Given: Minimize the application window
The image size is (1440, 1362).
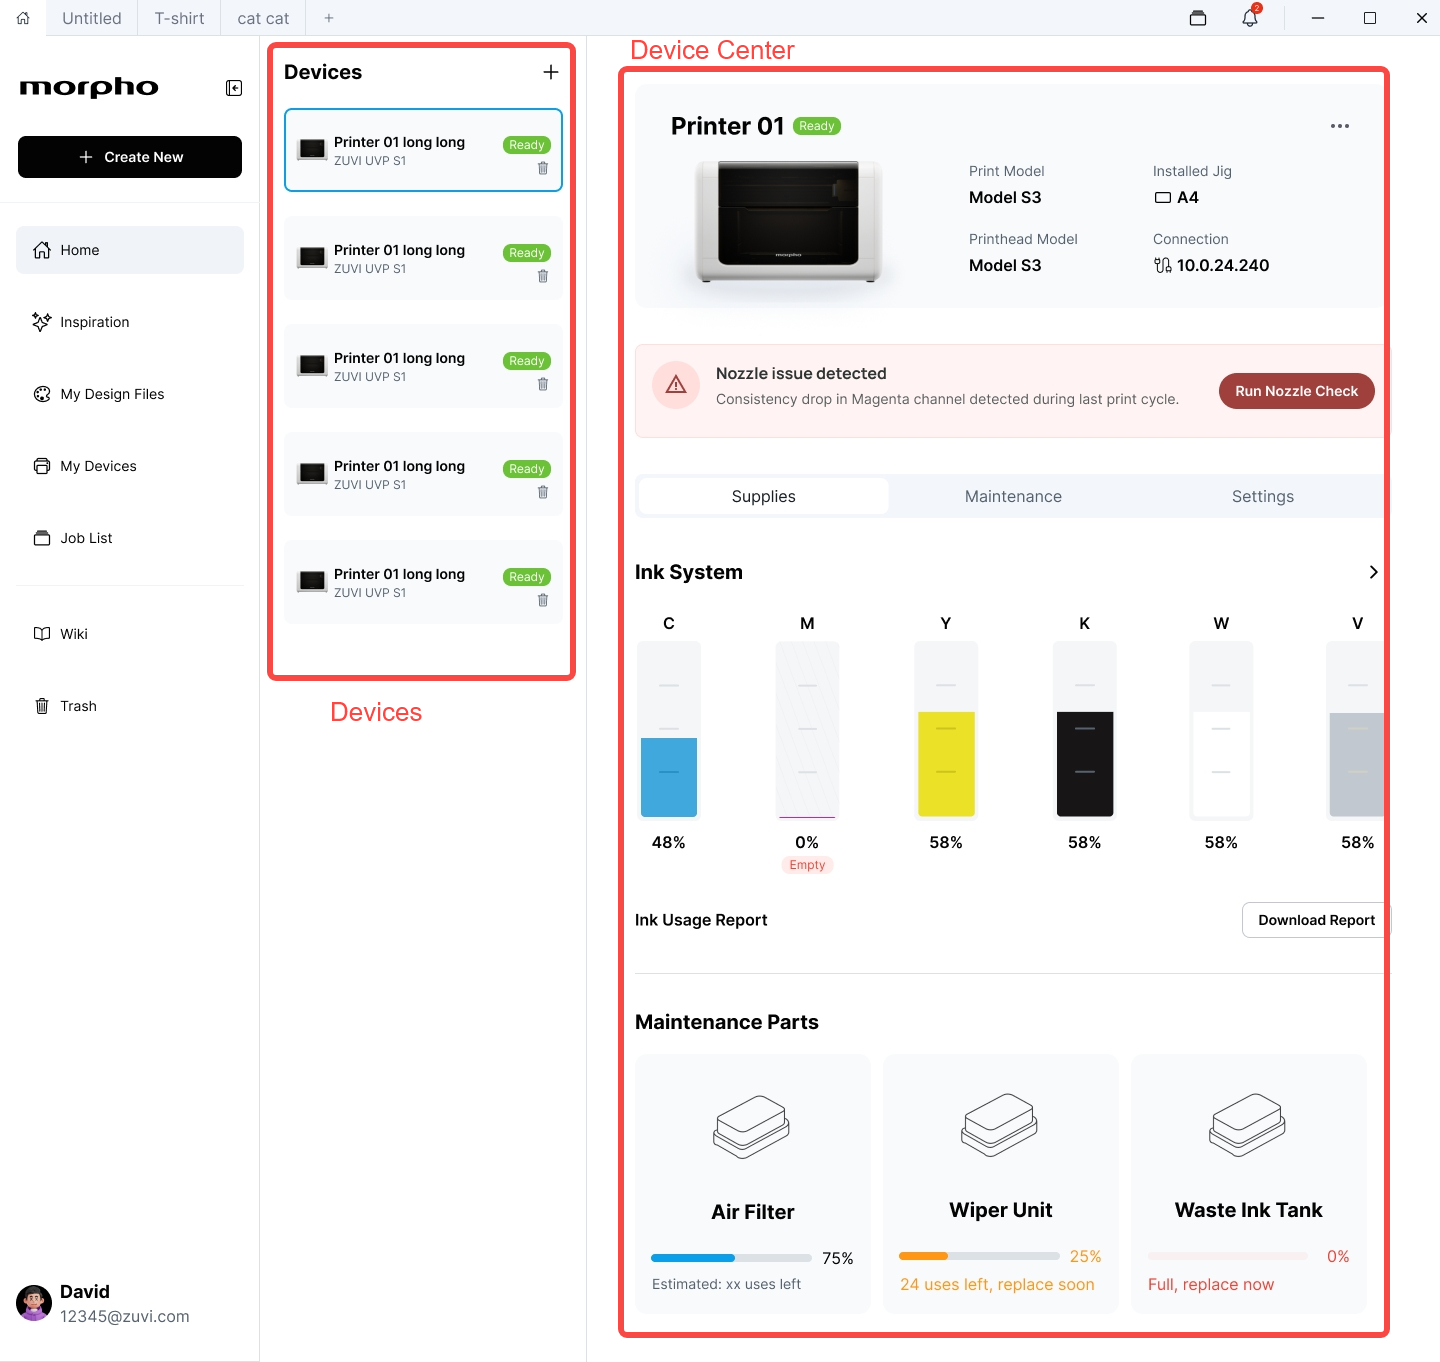Looking at the screenshot, I should [x=1318, y=18].
